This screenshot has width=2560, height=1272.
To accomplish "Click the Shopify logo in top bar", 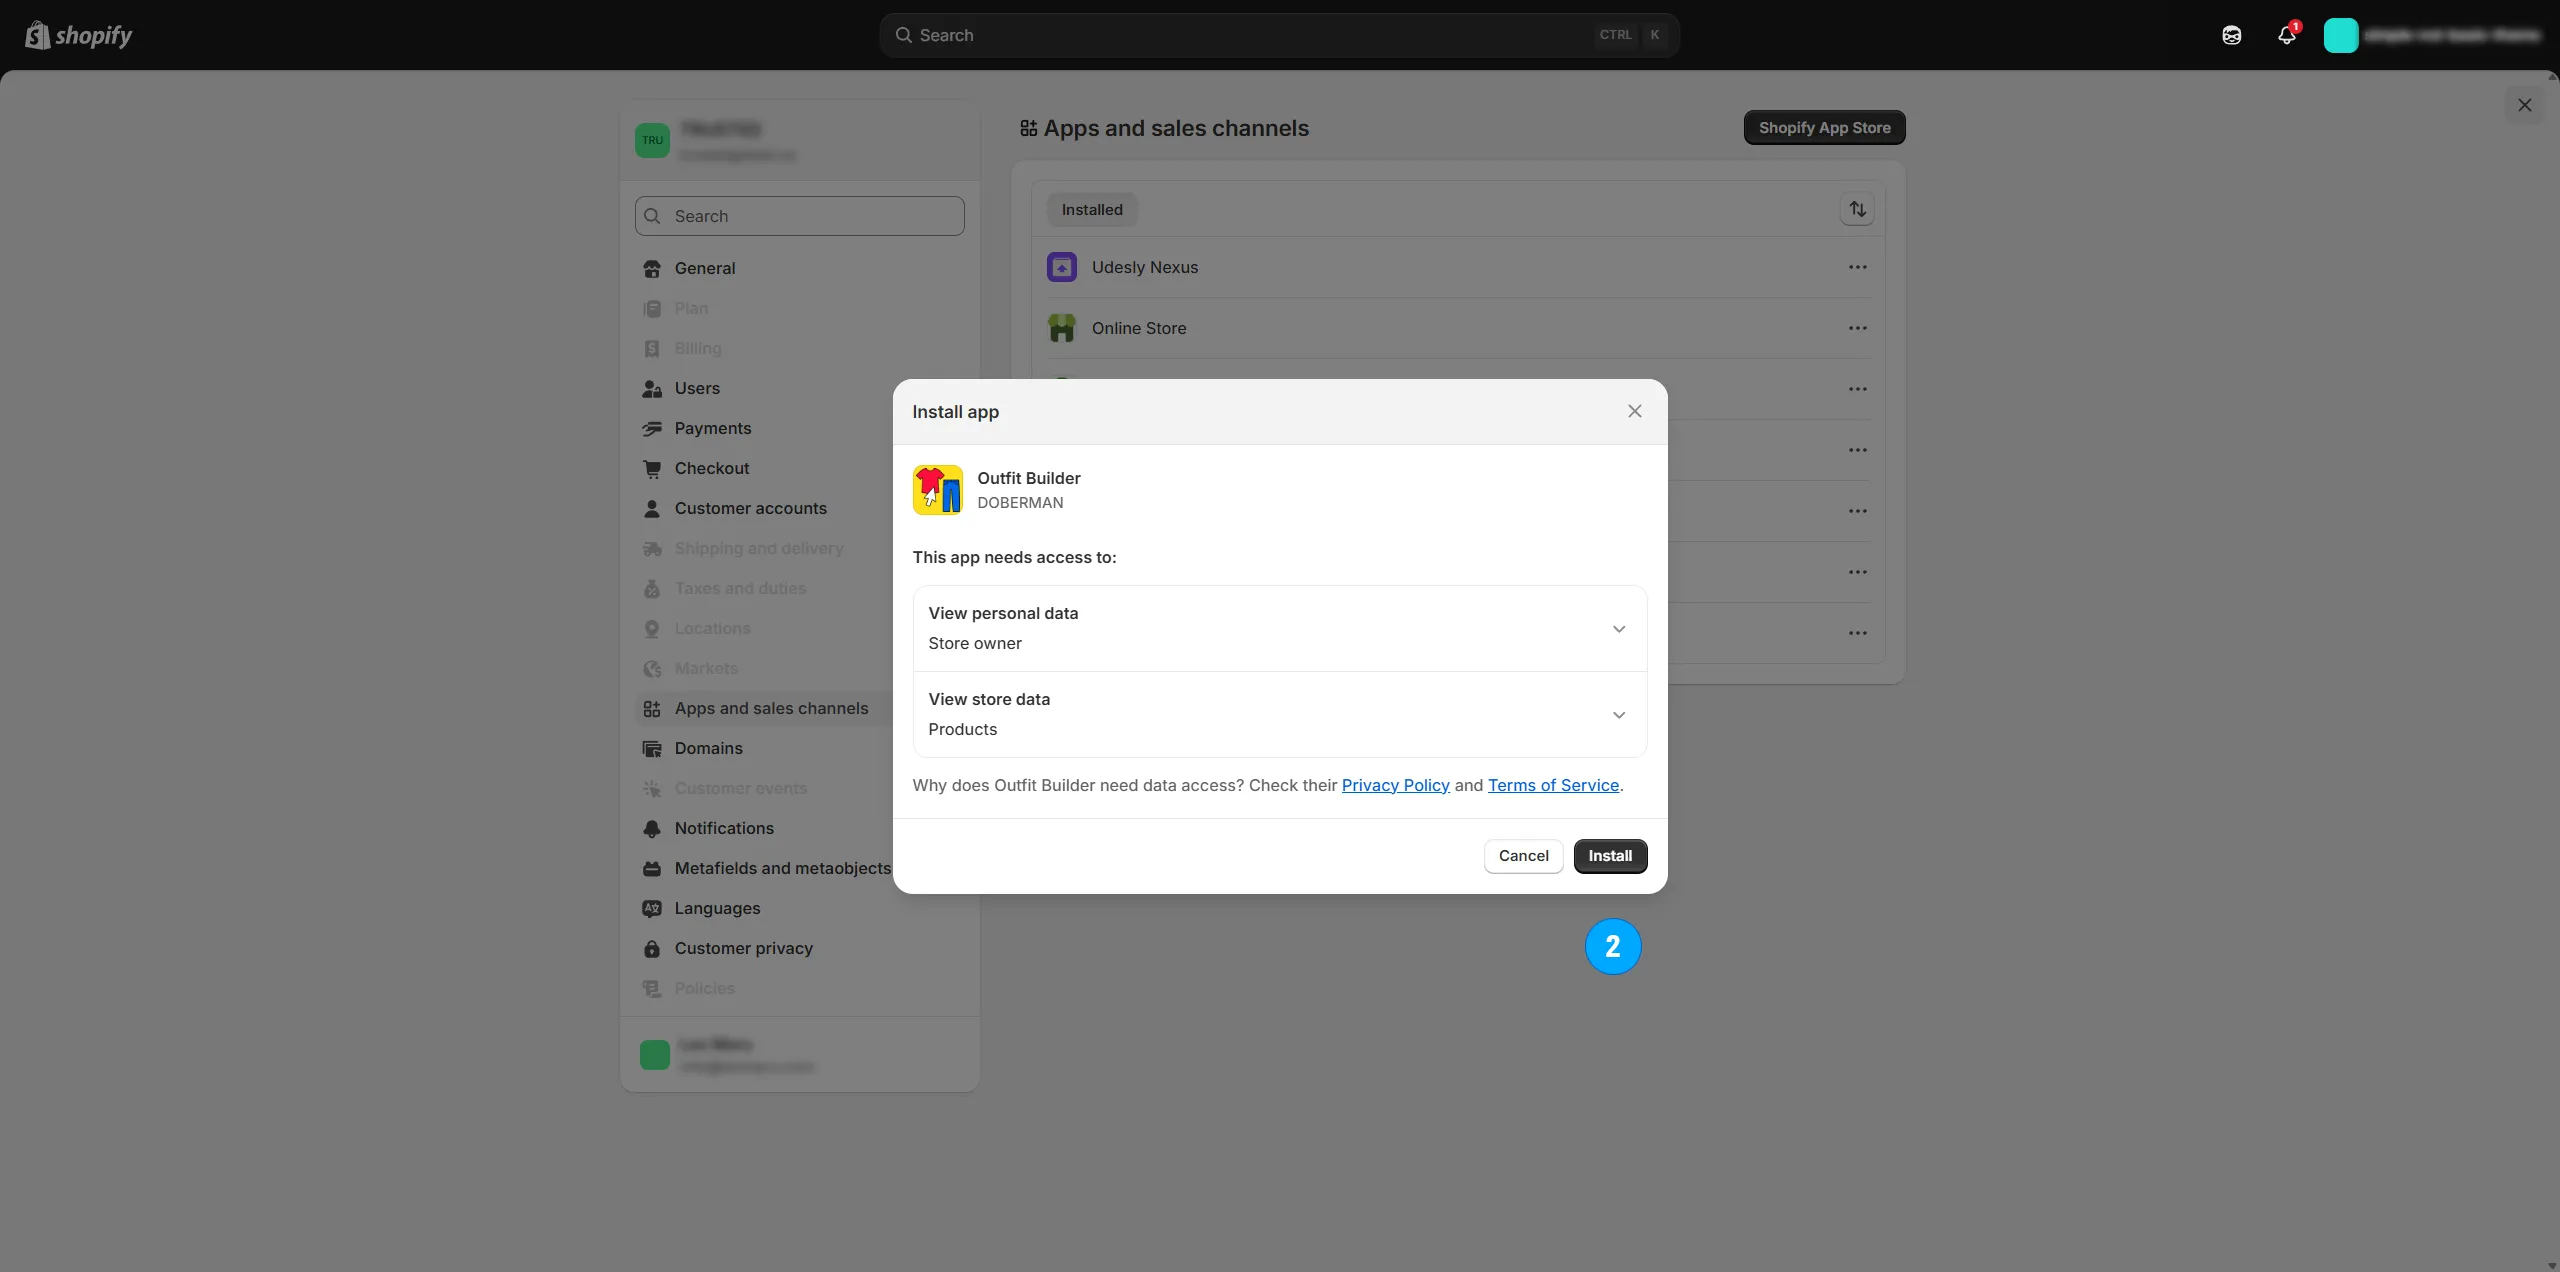I will coord(79,35).
